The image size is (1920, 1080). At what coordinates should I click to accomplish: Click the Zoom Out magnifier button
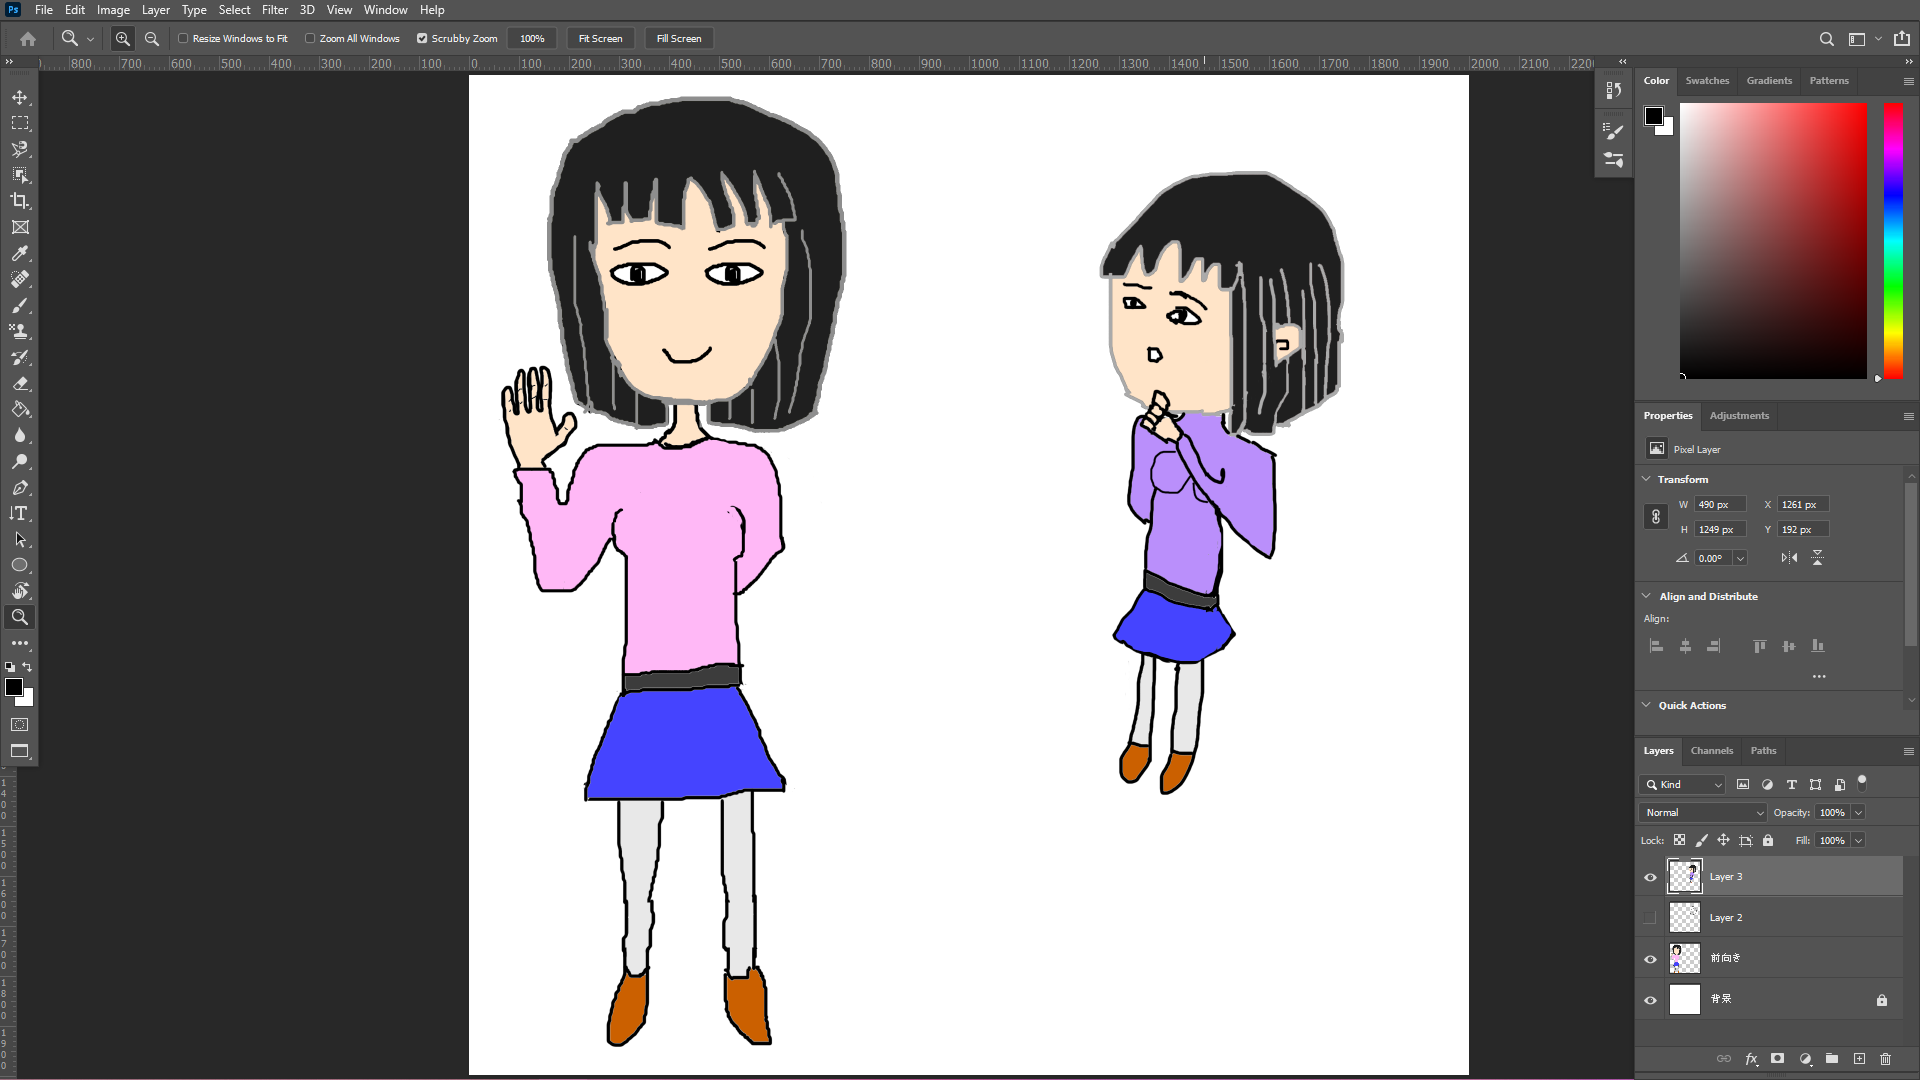point(152,38)
